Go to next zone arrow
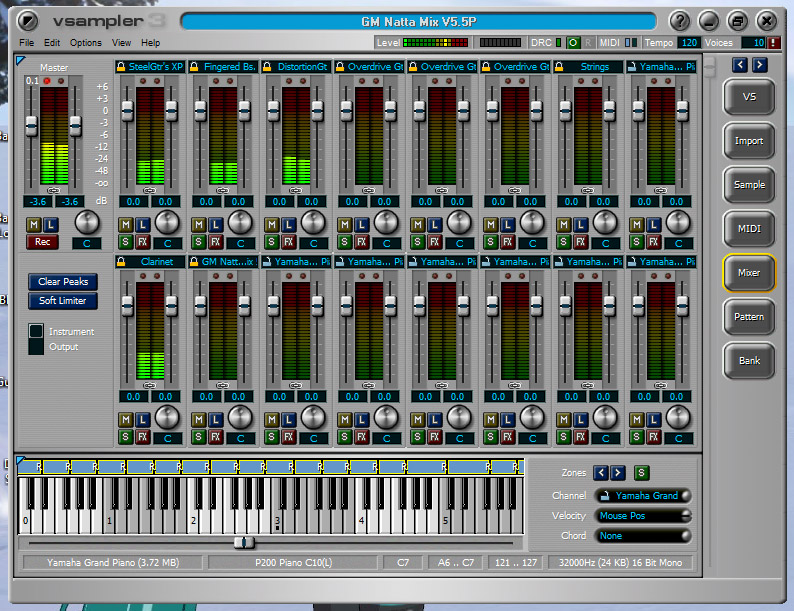Viewport: 794px width, 611px height. [x=618, y=473]
